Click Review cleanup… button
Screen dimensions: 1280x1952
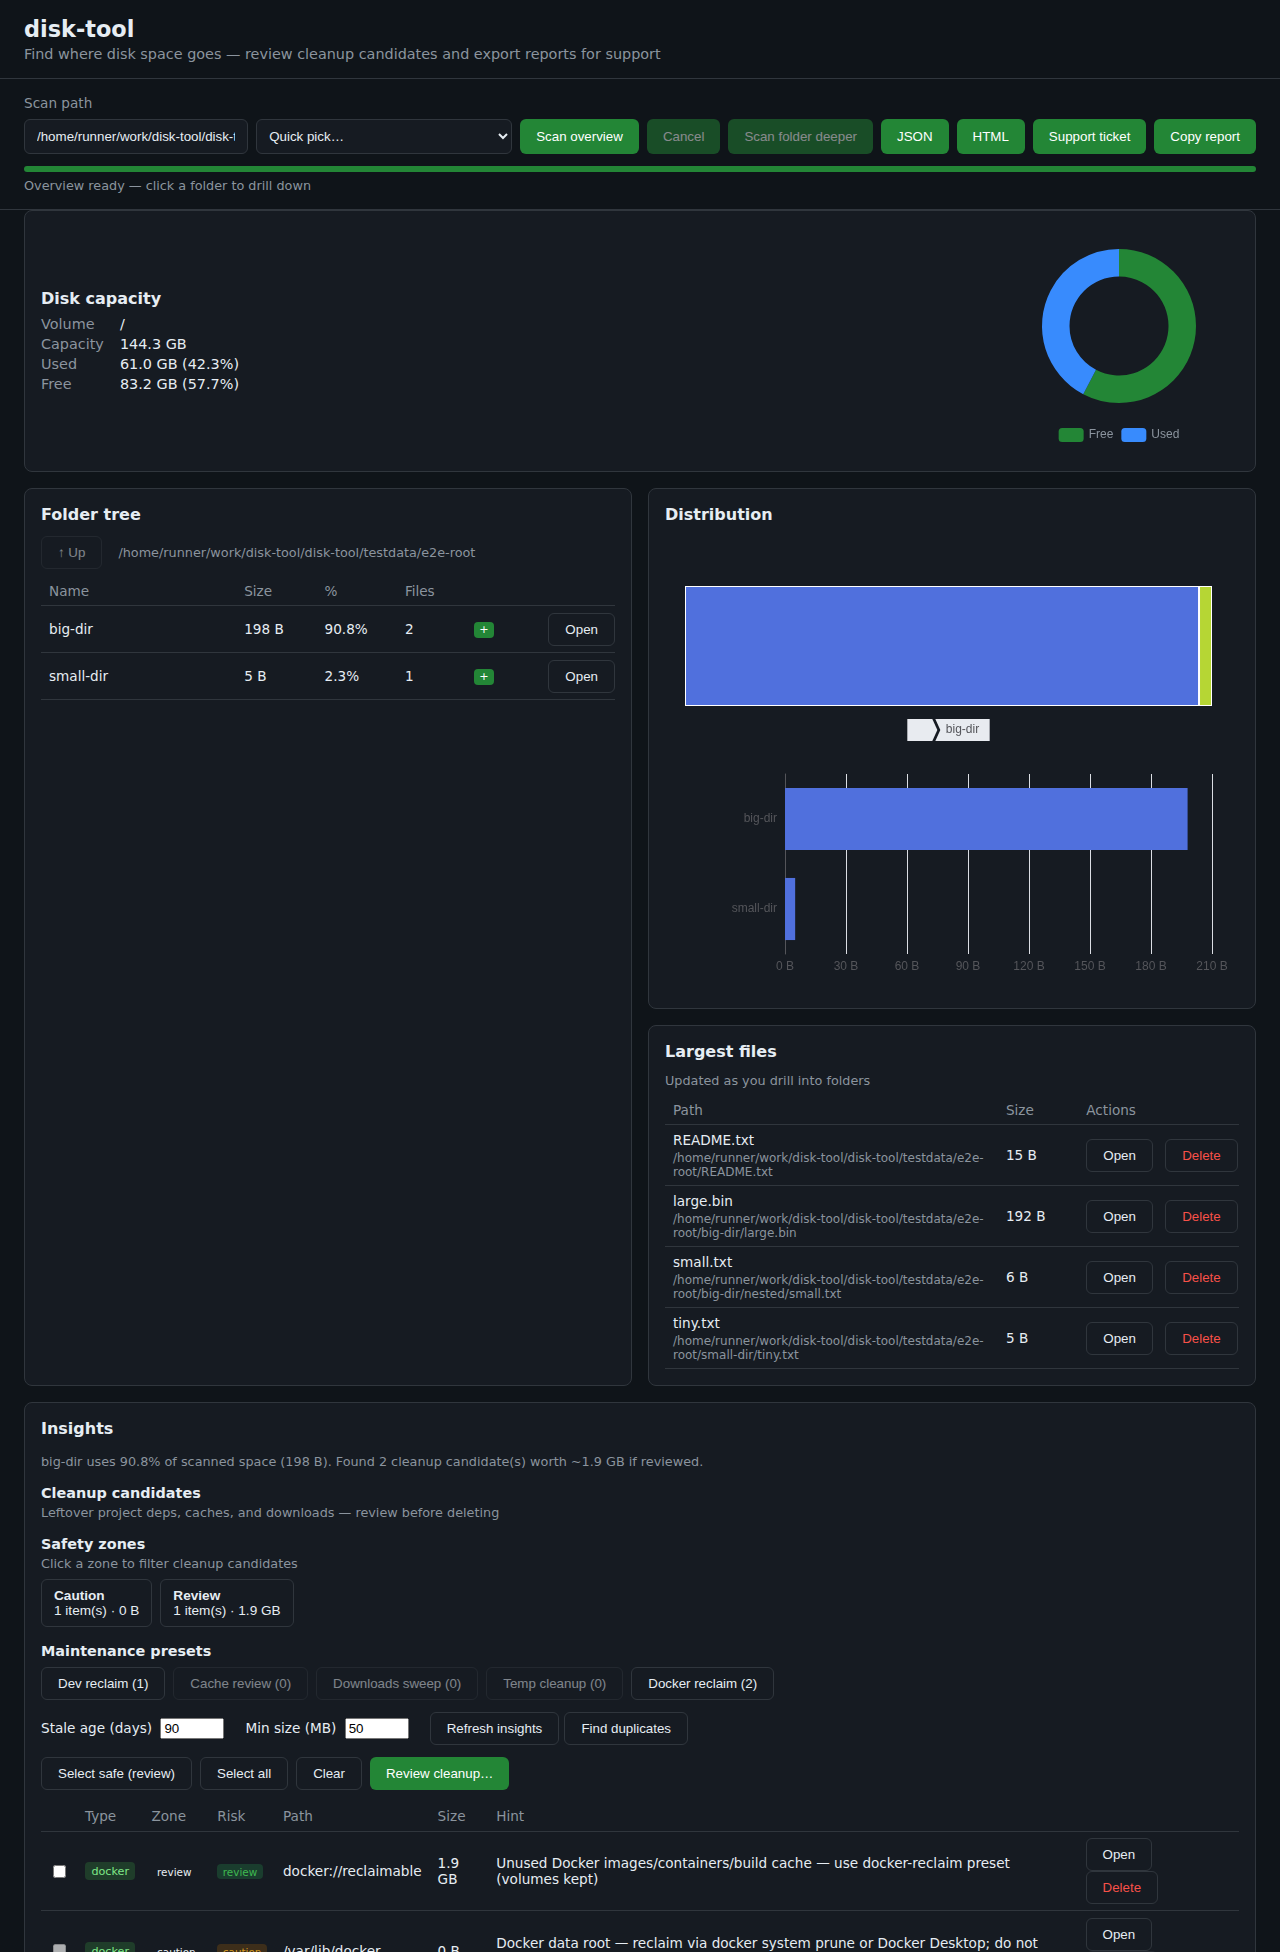click(x=439, y=1774)
